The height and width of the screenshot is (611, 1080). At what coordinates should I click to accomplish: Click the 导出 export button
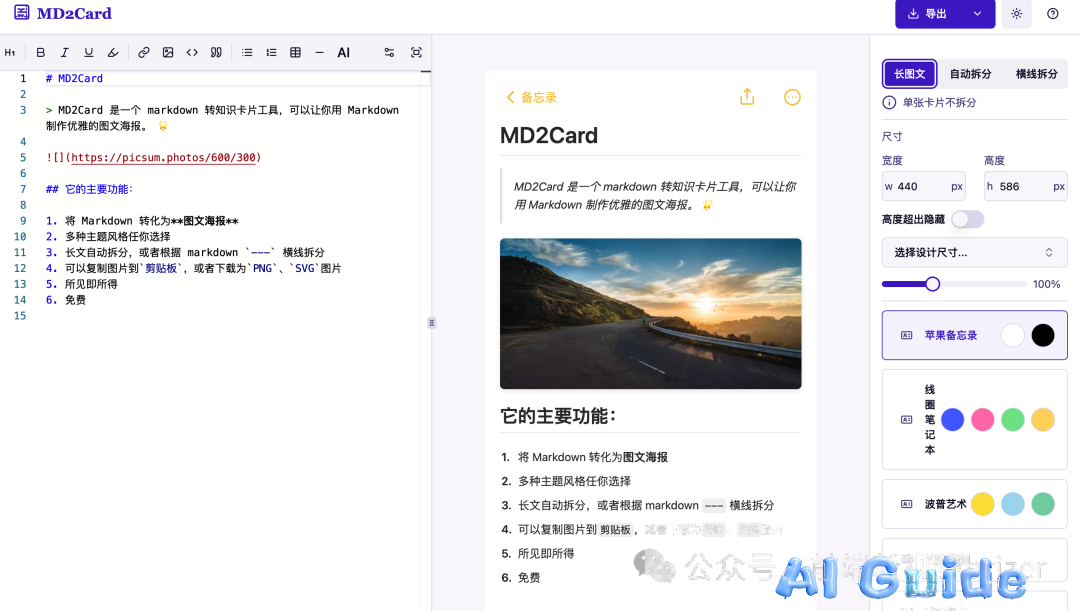click(x=928, y=14)
